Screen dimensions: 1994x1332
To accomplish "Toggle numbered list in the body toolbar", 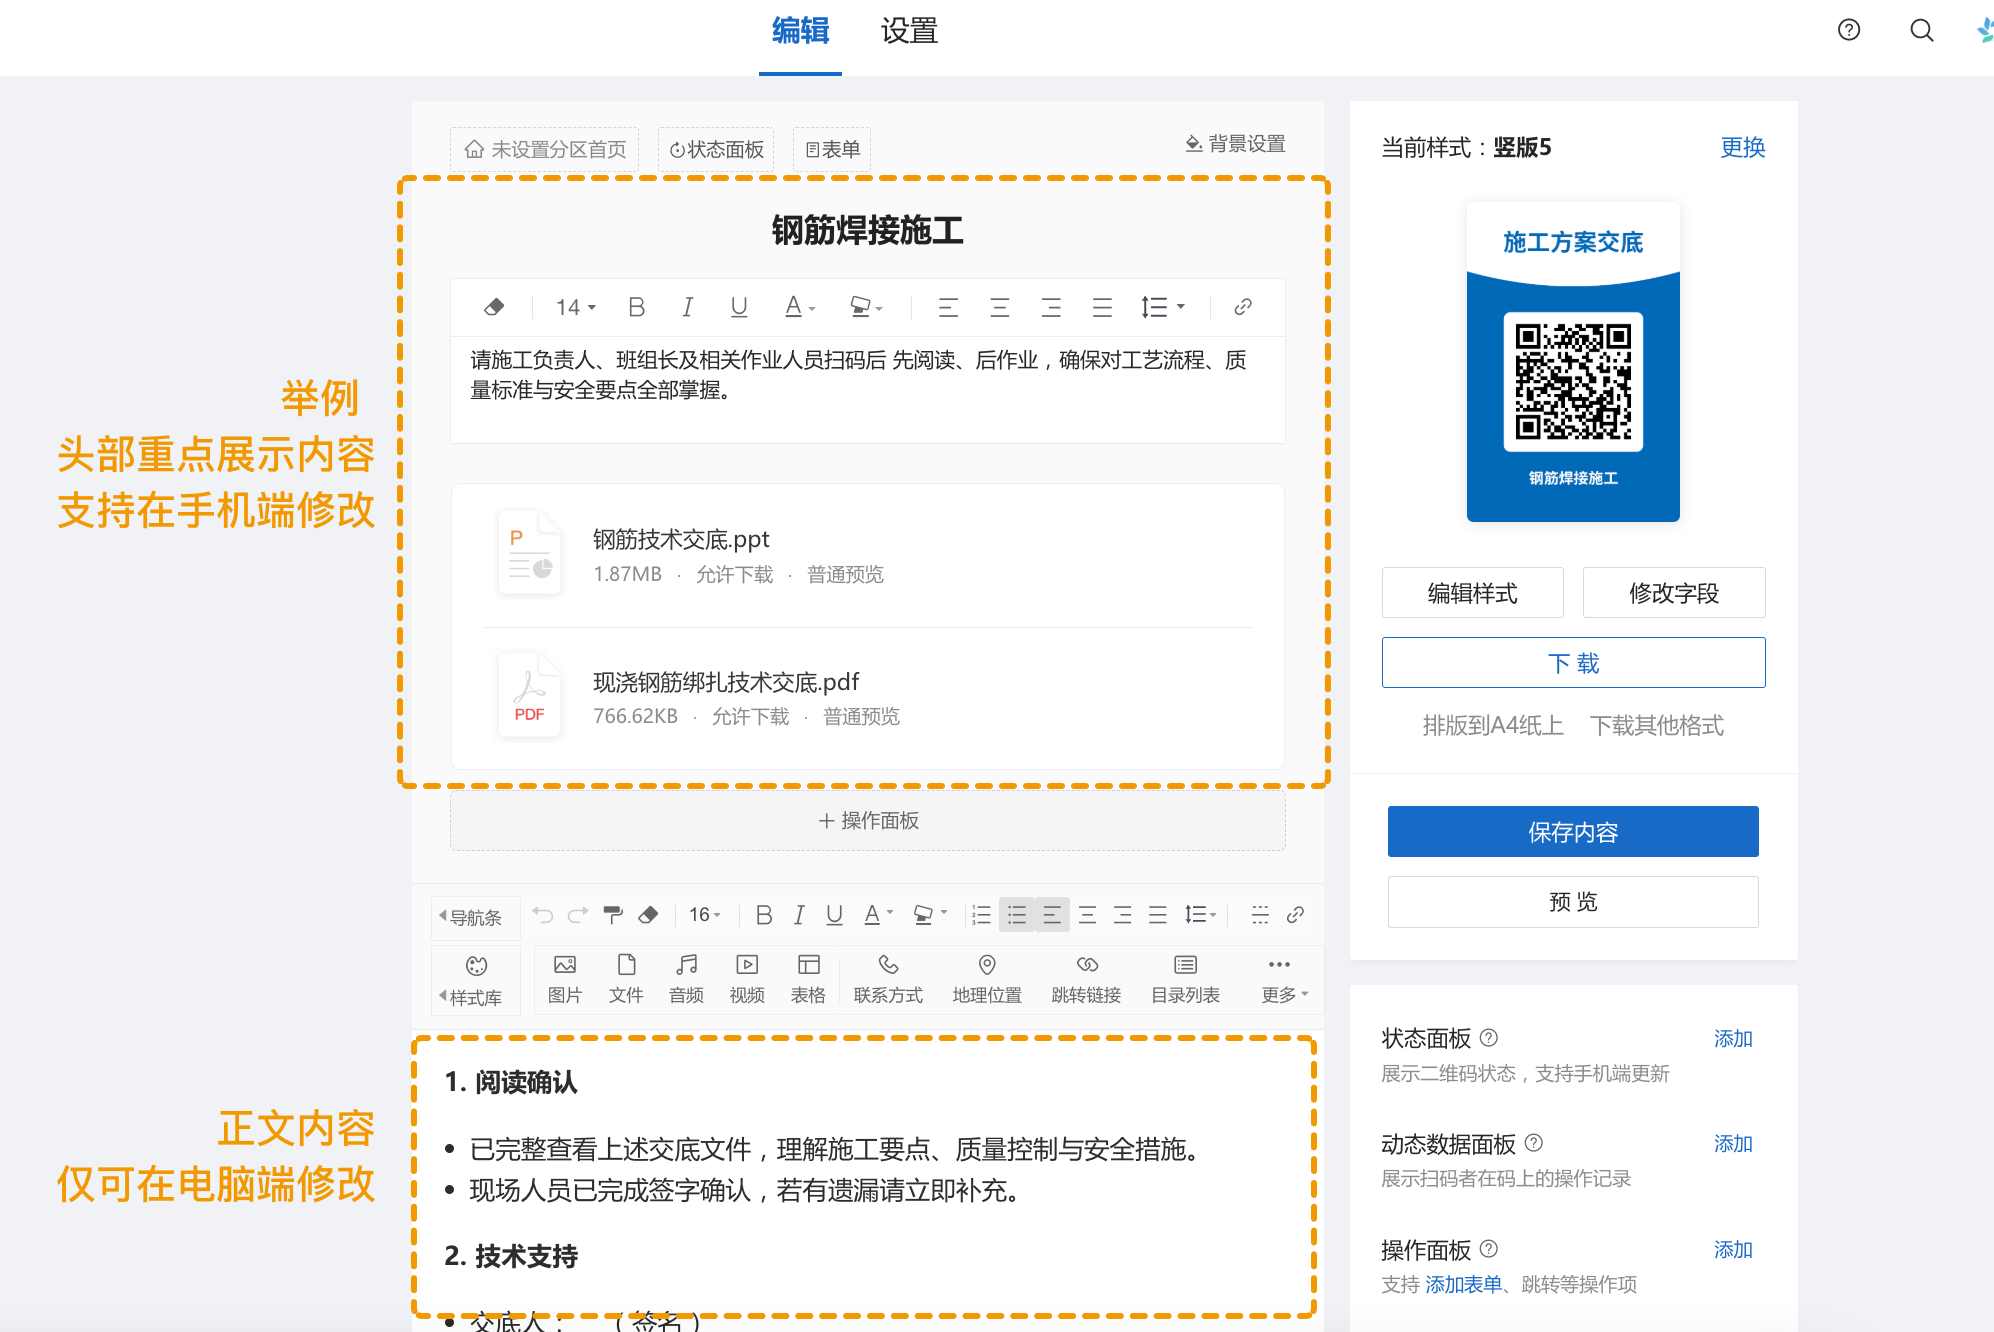I will pos(982,914).
